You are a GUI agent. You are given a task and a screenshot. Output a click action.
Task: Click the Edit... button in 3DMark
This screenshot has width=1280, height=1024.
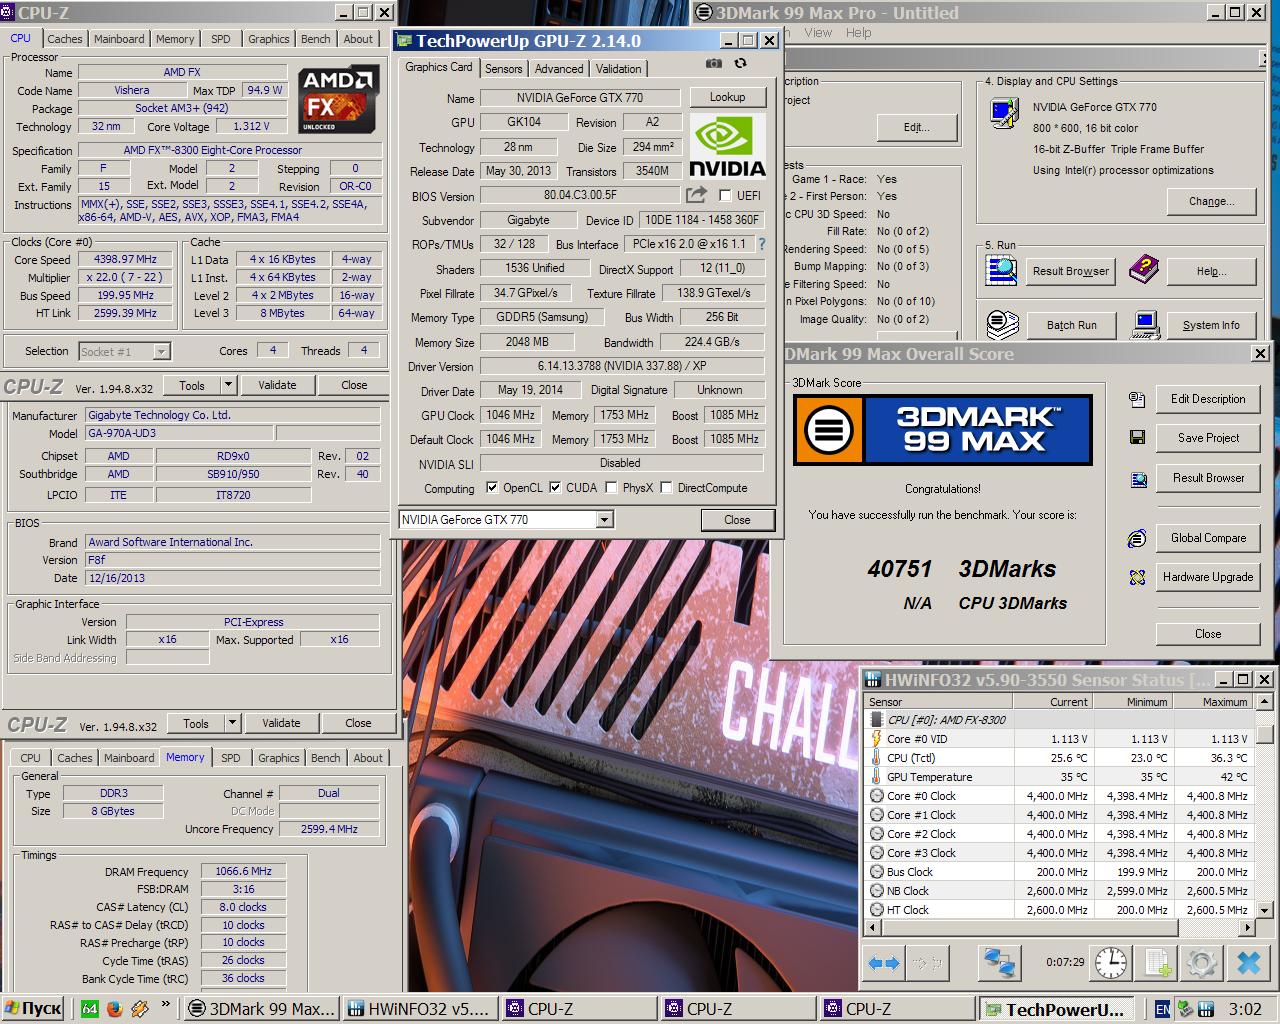916,127
